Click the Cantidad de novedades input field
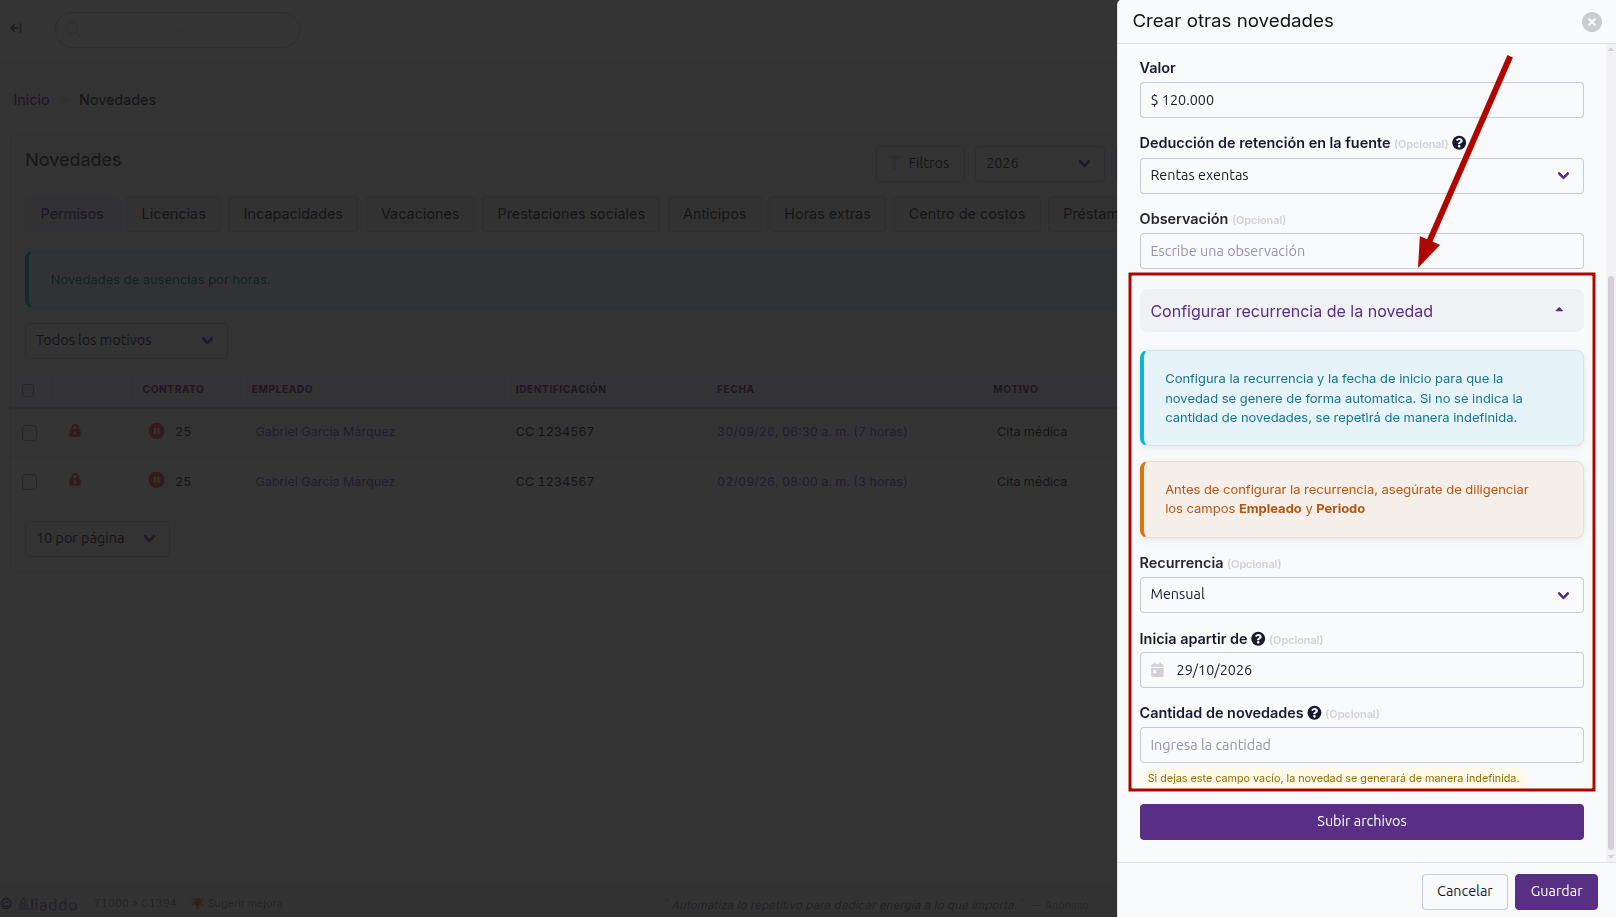 1361,745
